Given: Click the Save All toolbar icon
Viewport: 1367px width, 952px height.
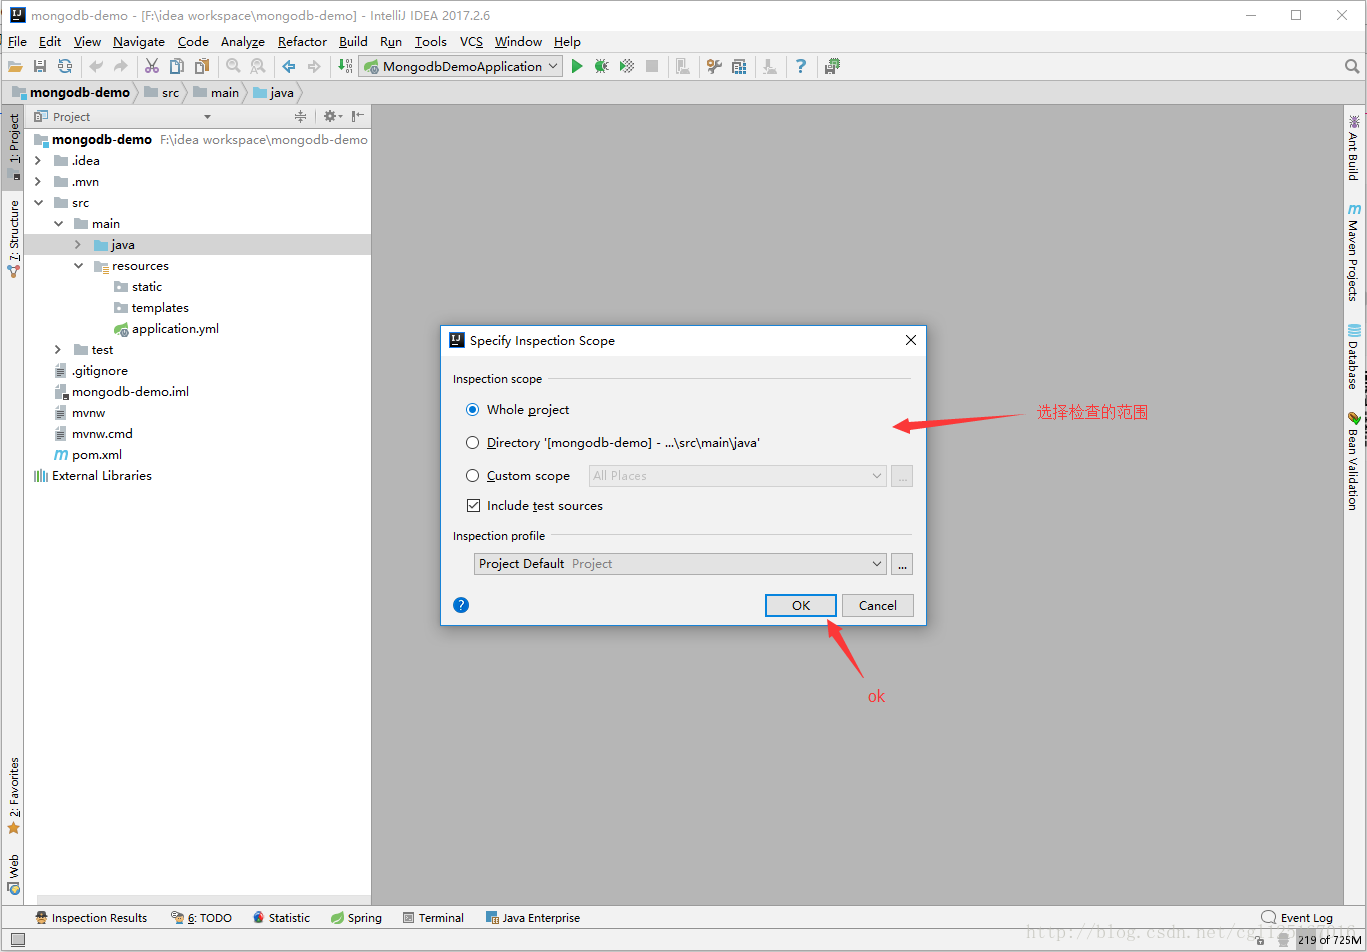Looking at the screenshot, I should pyautogui.click(x=40, y=67).
